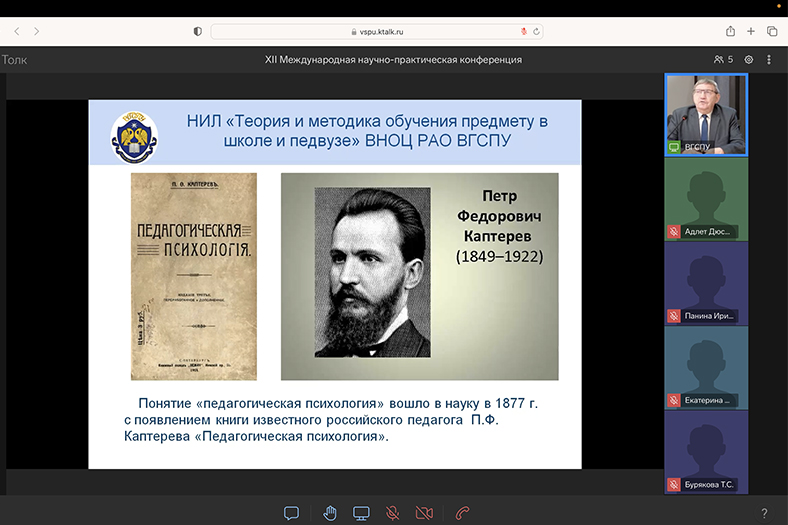This screenshot has width=788, height=525.
Task: Turn on your camera
Action: coord(424,513)
